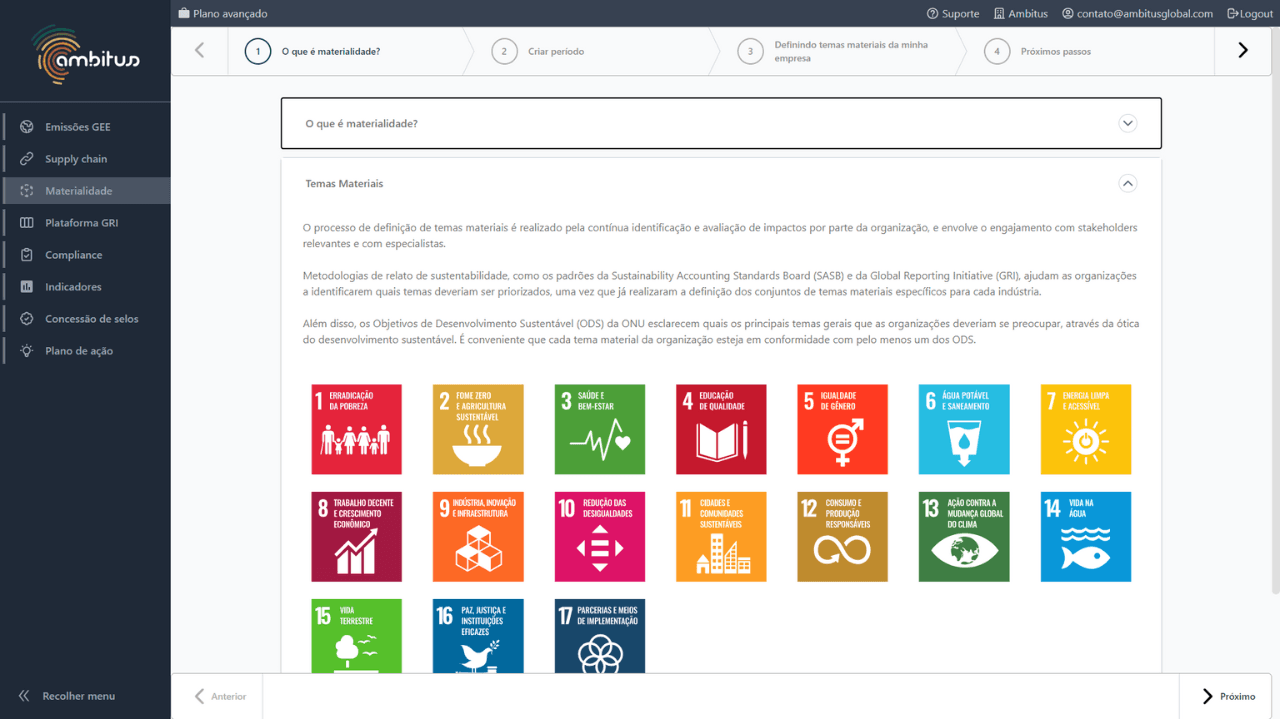Screen dimensions: 1280x720
Task: Click the Recolher menu double-chevron icon
Action: point(24,696)
